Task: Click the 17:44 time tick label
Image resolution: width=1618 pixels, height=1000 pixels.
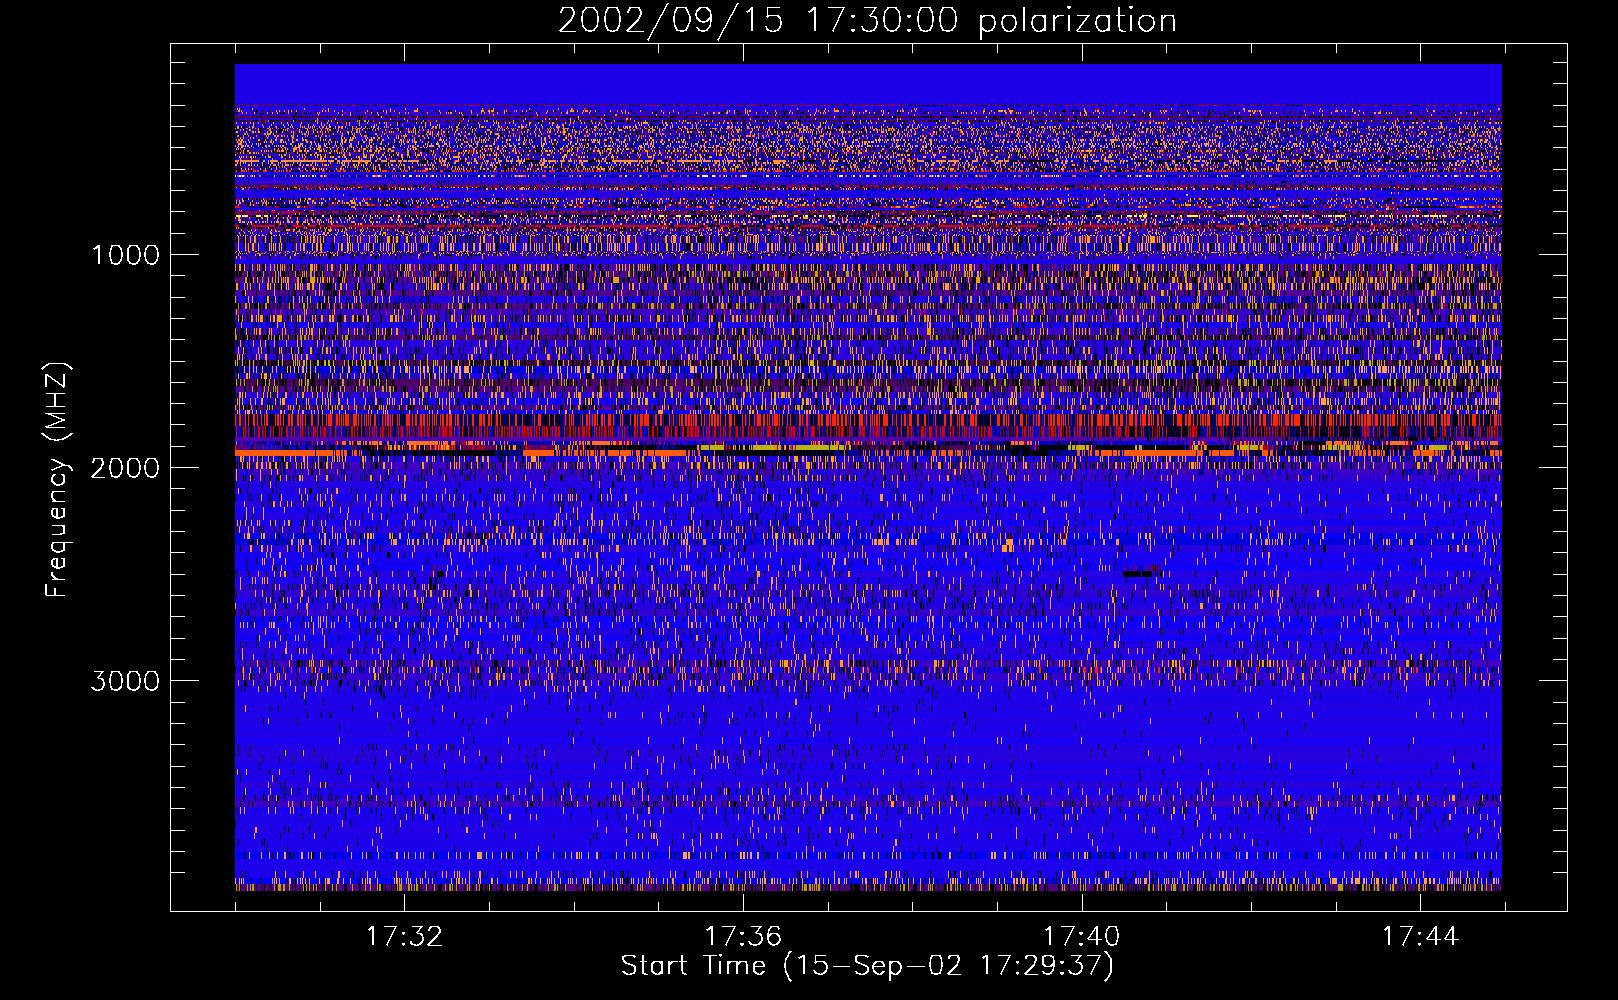Action: tap(1421, 937)
